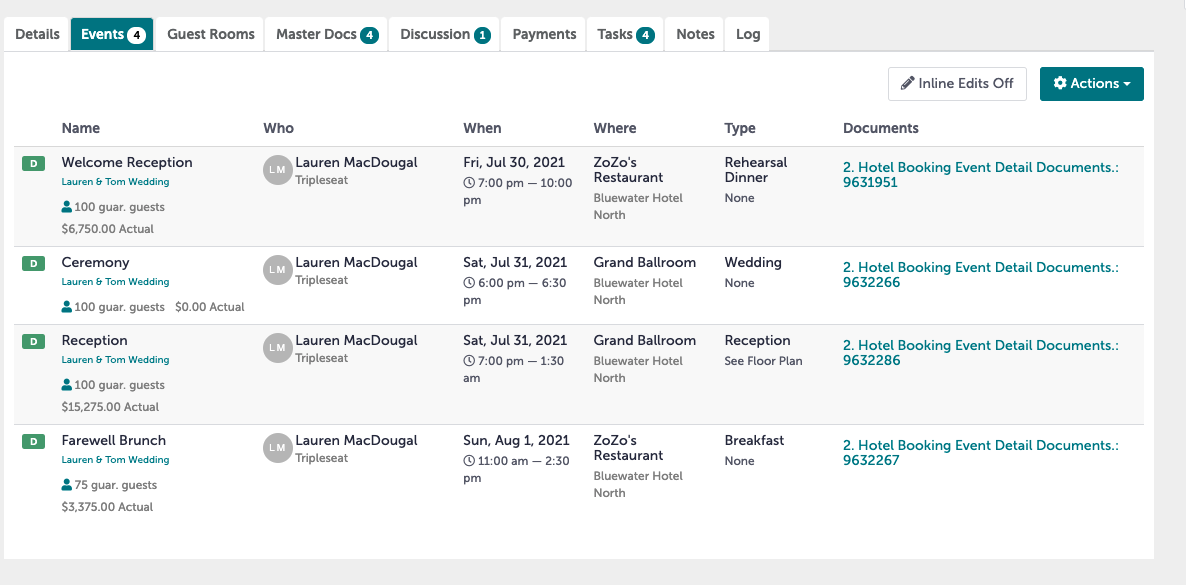The height and width of the screenshot is (585, 1186).
Task: Switch to the Guest Rooms tab
Action: (210, 34)
